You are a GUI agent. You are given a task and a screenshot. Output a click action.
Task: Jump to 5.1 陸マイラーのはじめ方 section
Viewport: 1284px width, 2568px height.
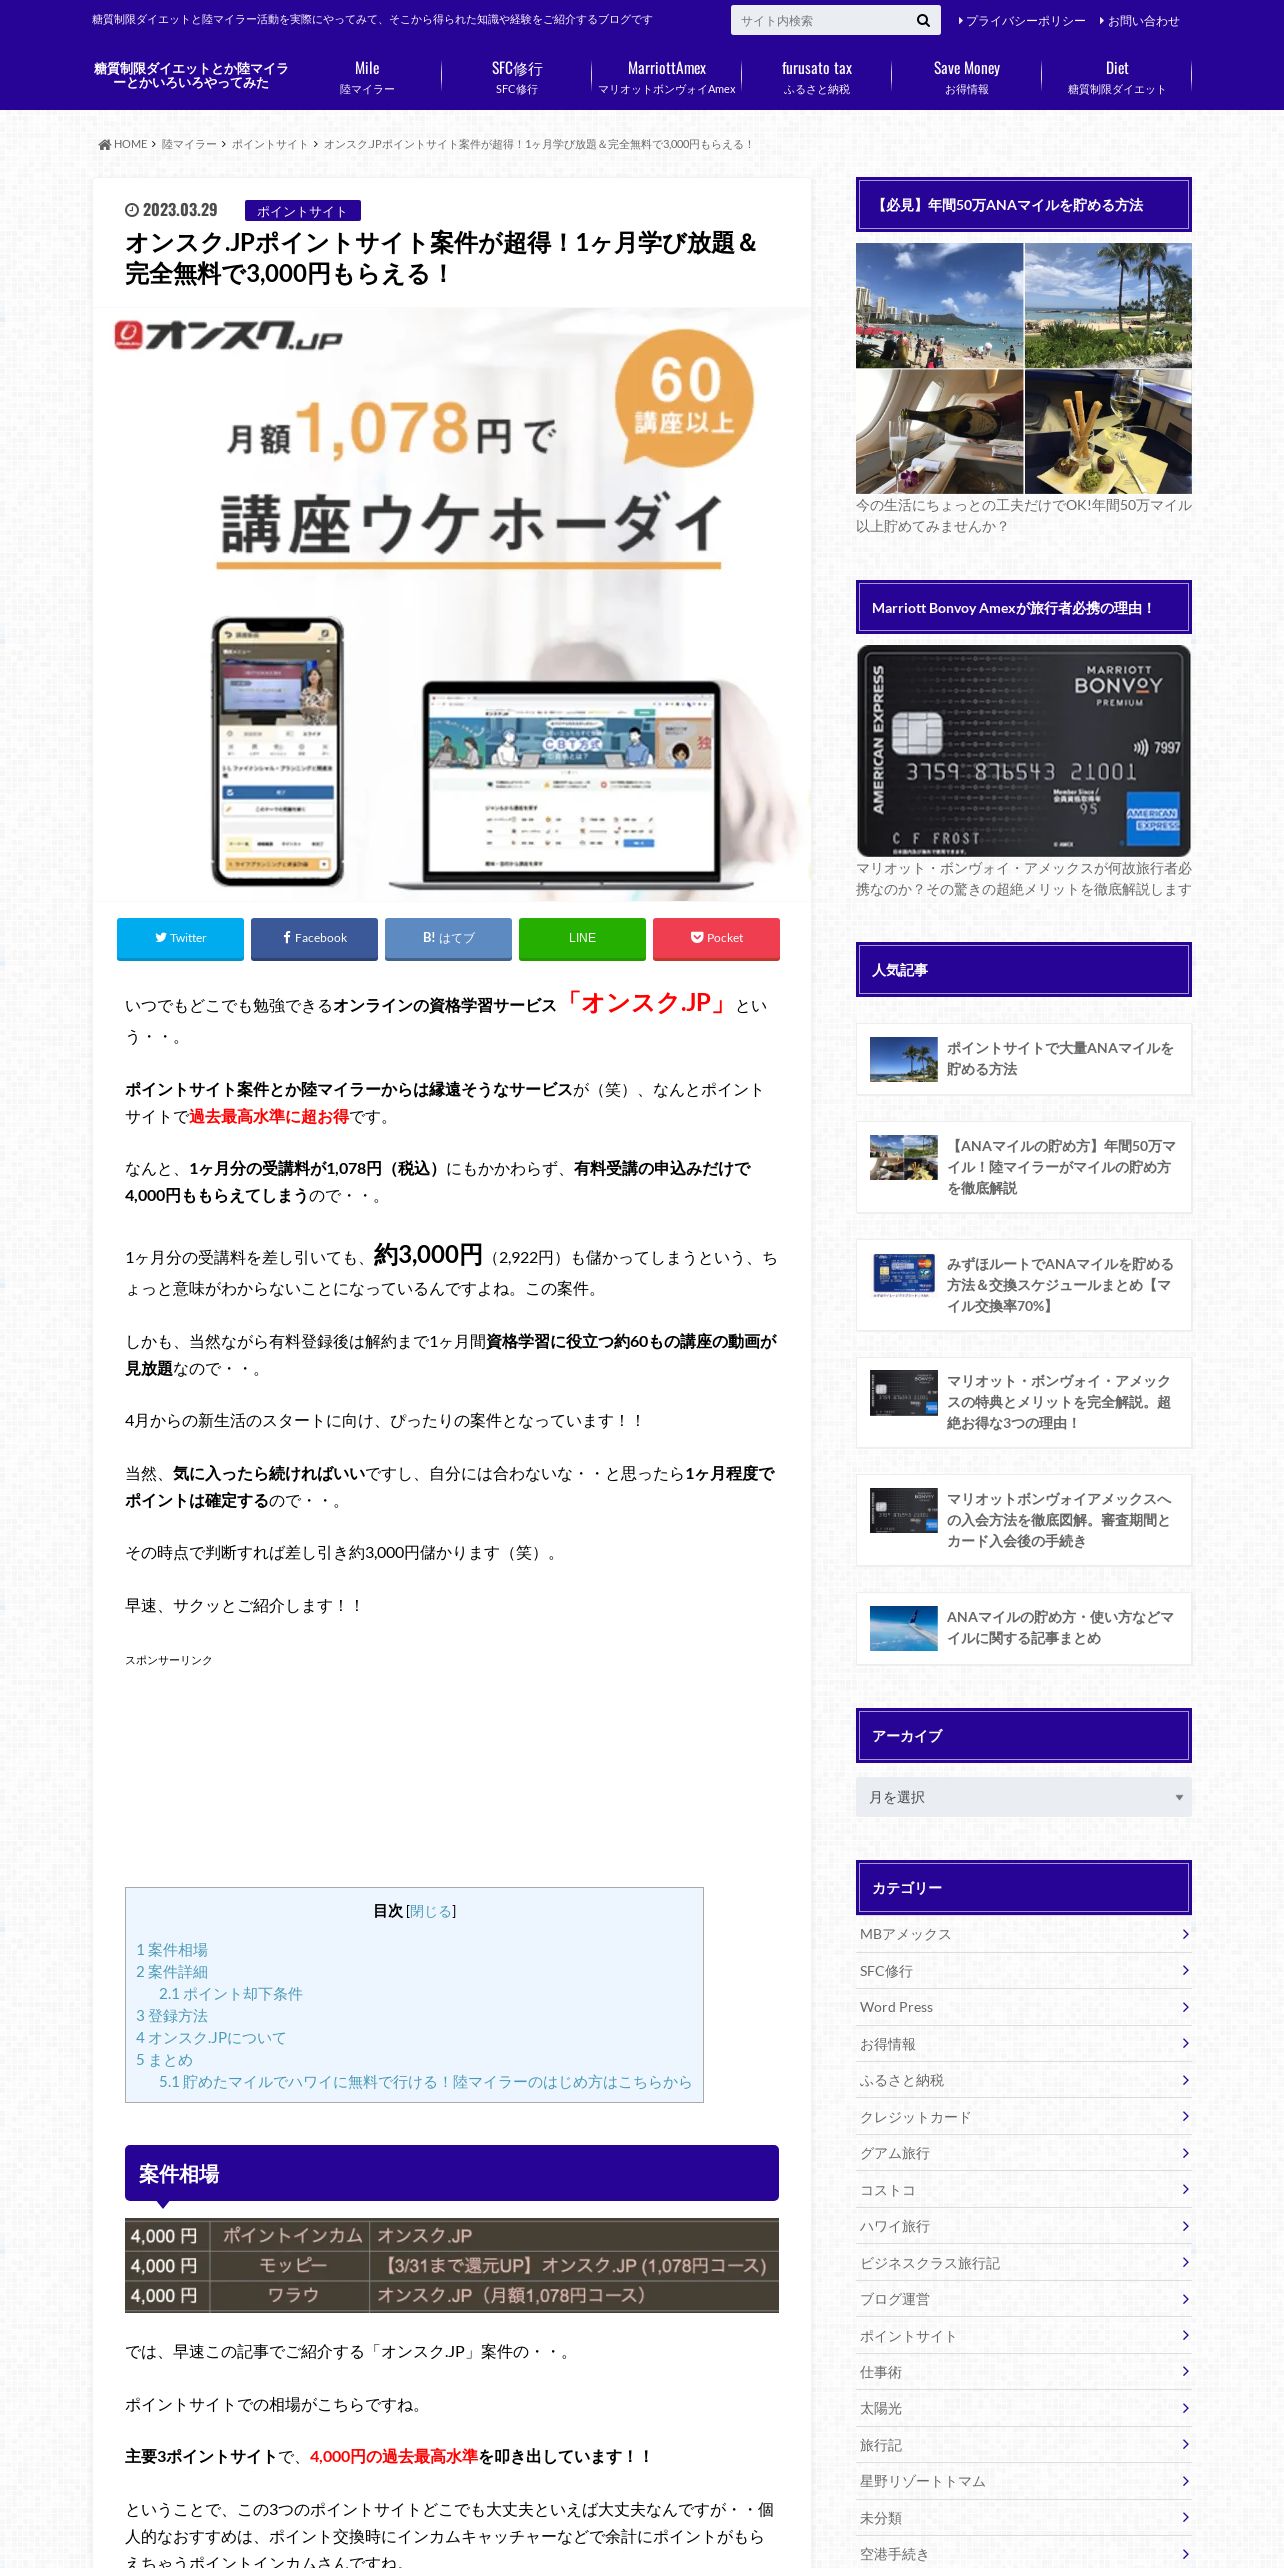pos(425,2082)
